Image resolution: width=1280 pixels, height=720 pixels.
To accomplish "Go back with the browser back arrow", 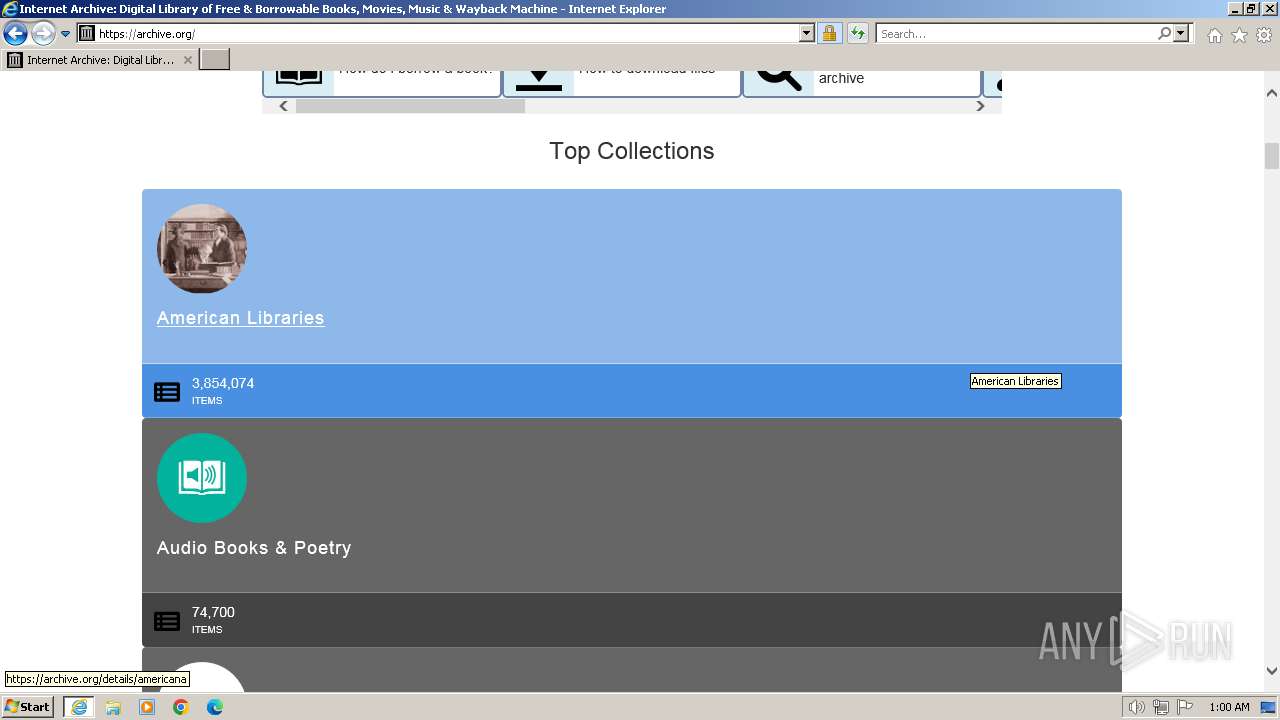I will [15, 33].
